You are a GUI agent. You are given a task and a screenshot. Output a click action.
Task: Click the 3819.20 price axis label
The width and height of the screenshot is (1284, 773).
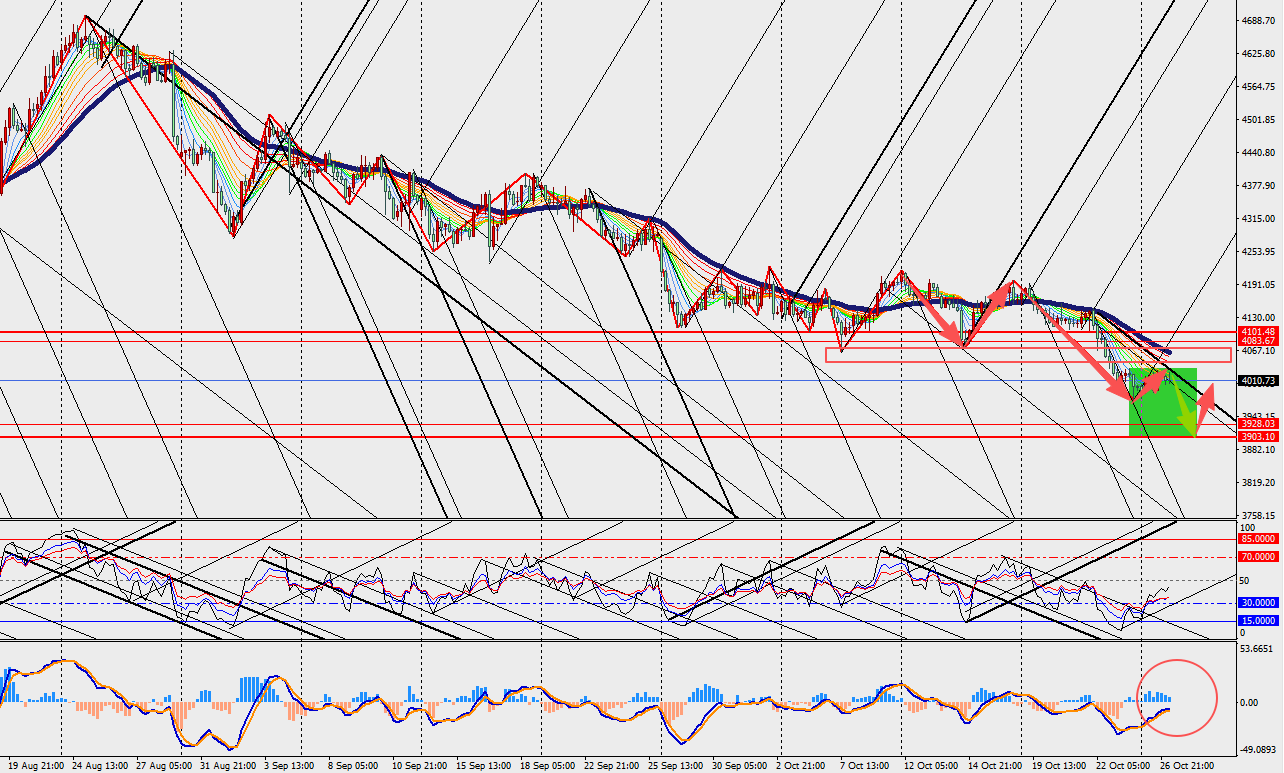(1258, 483)
